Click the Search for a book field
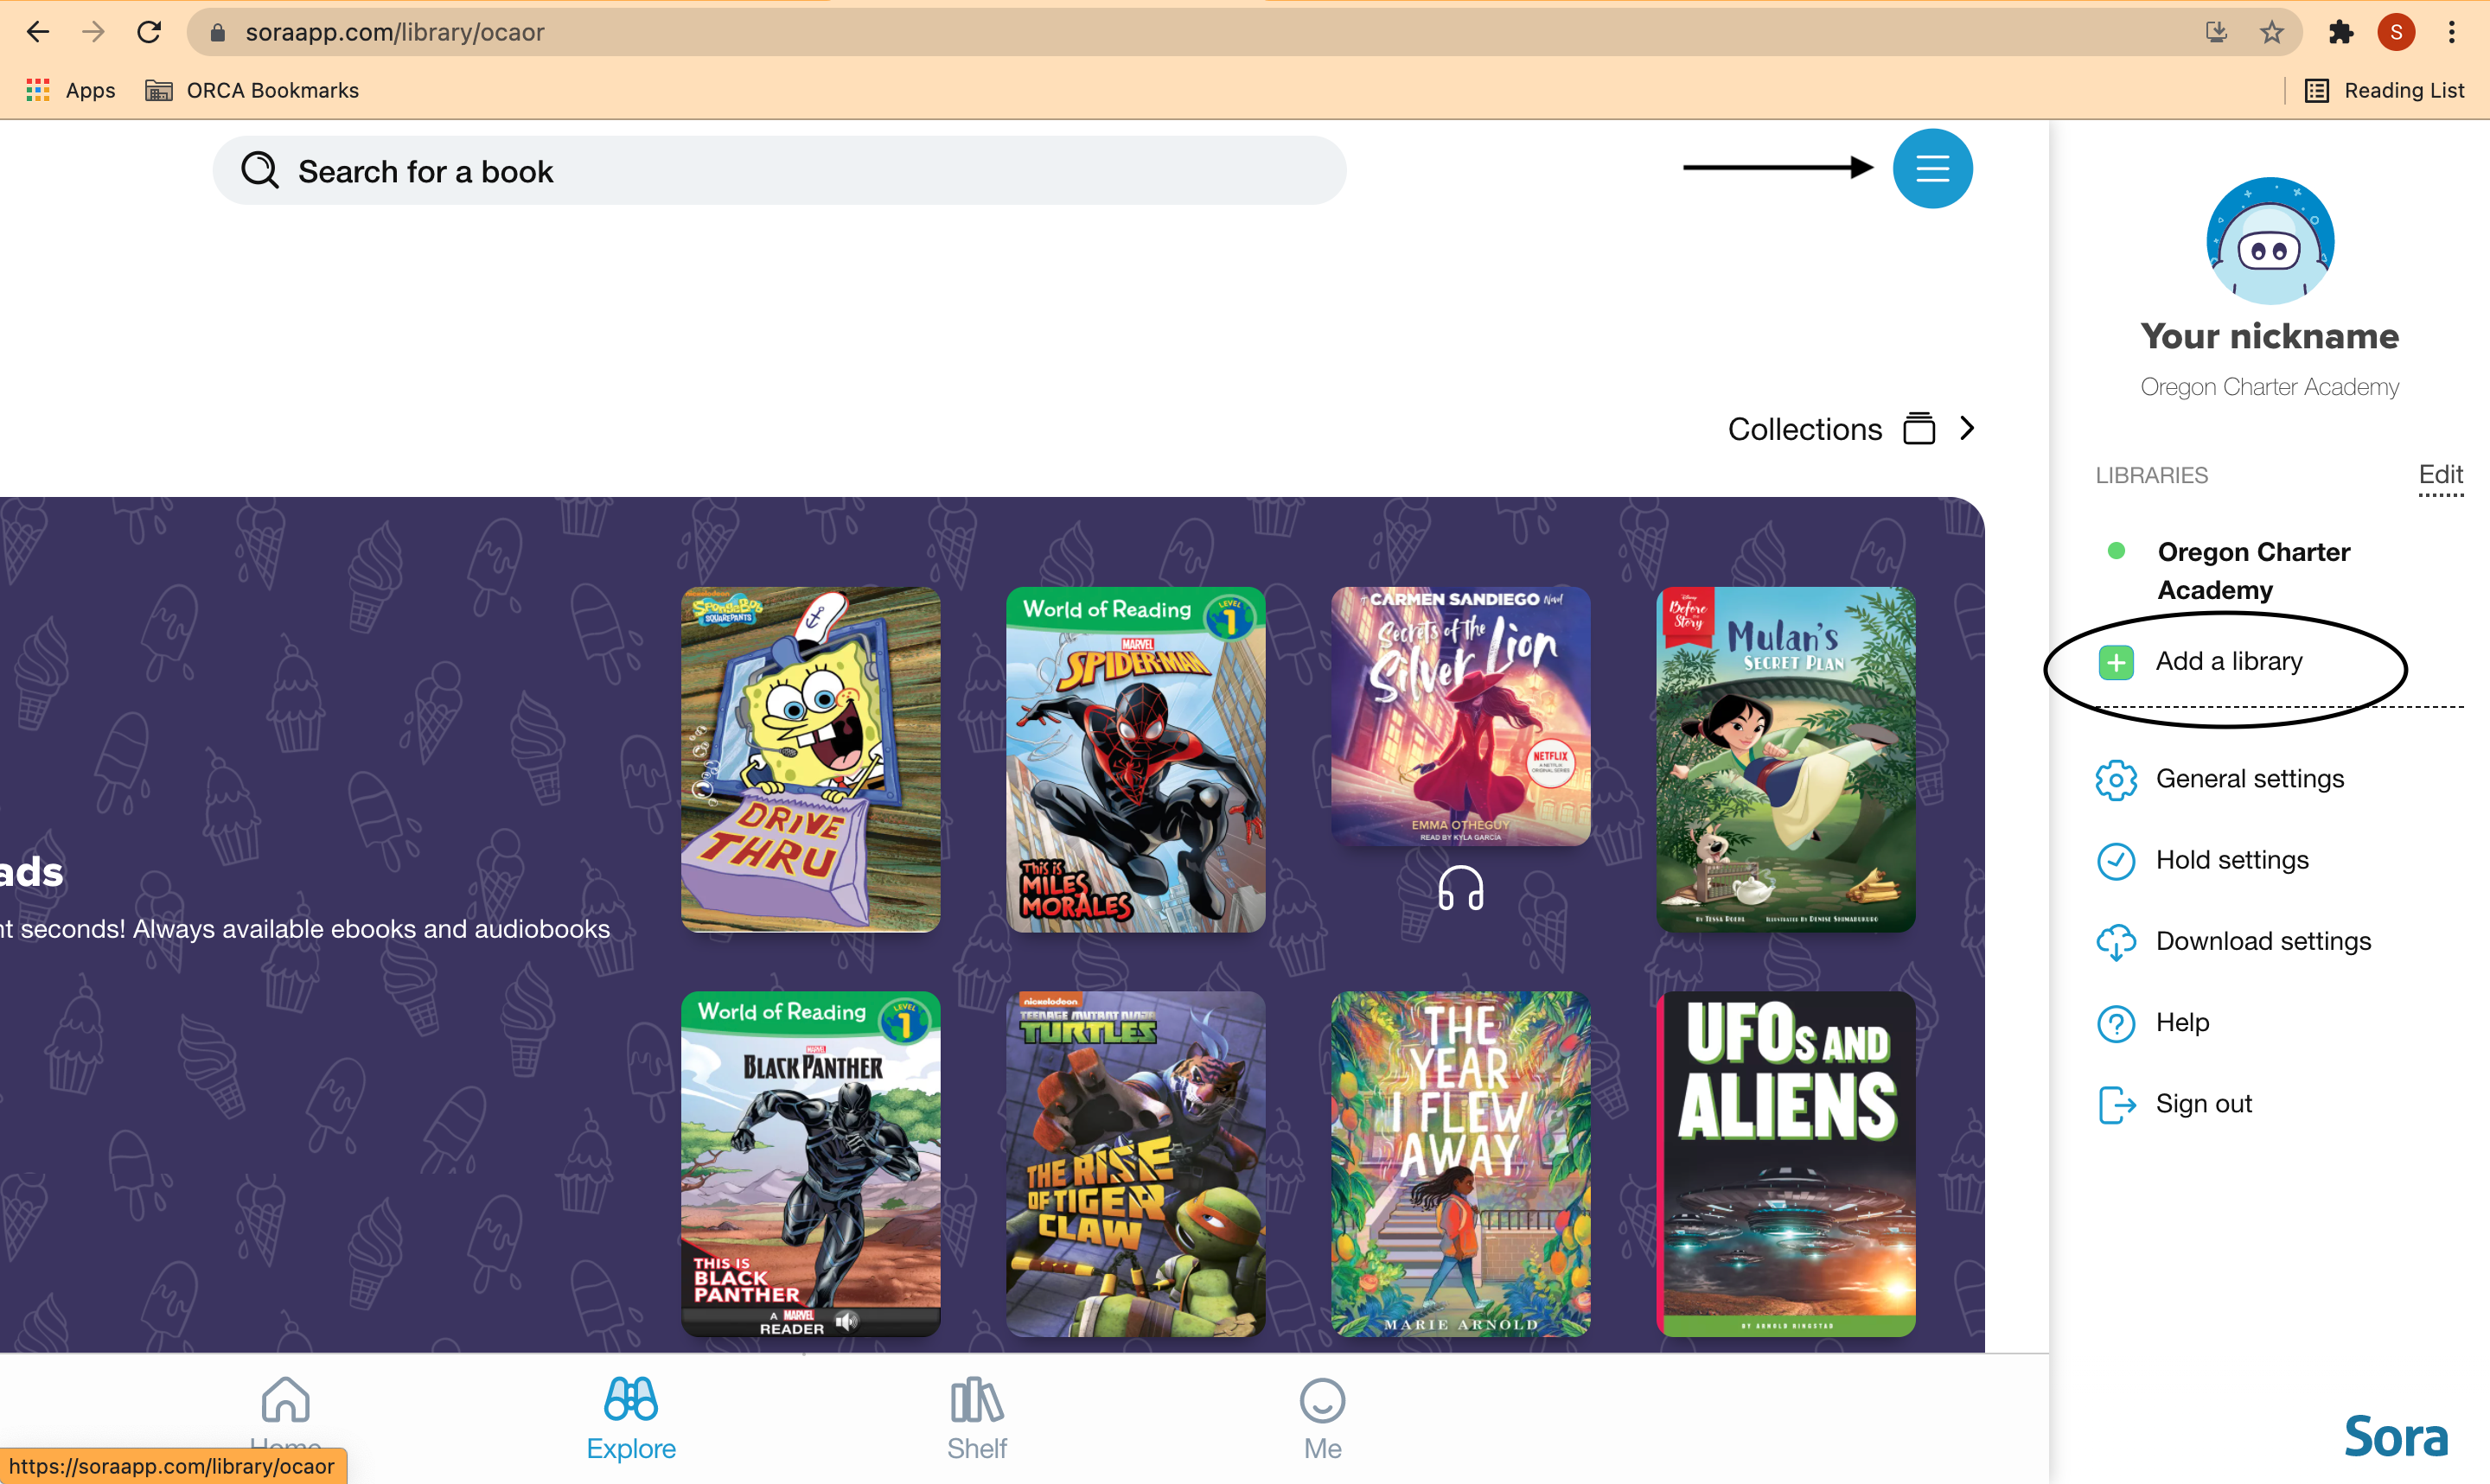Viewport: 2490px width, 1484px height. pyautogui.click(x=779, y=171)
